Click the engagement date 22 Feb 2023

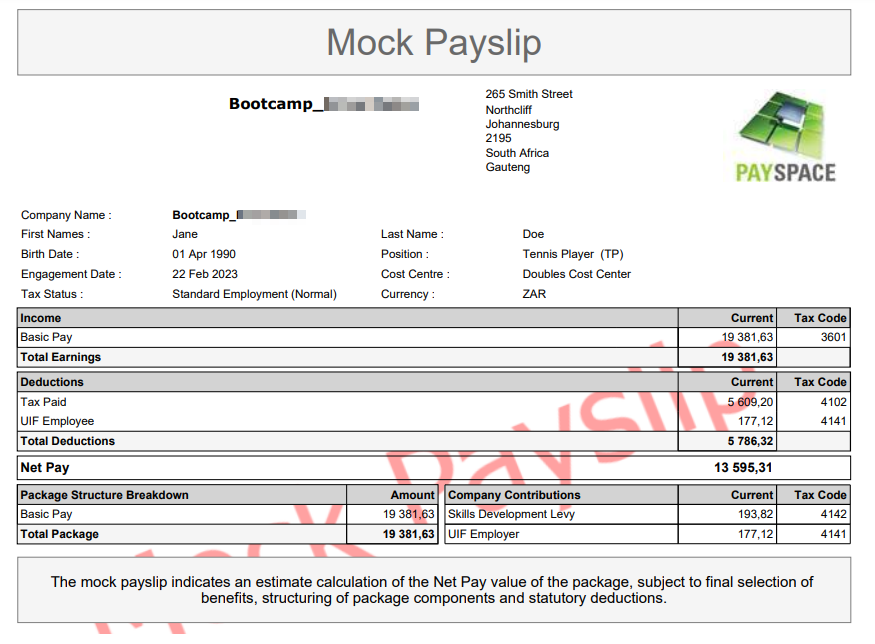[205, 274]
